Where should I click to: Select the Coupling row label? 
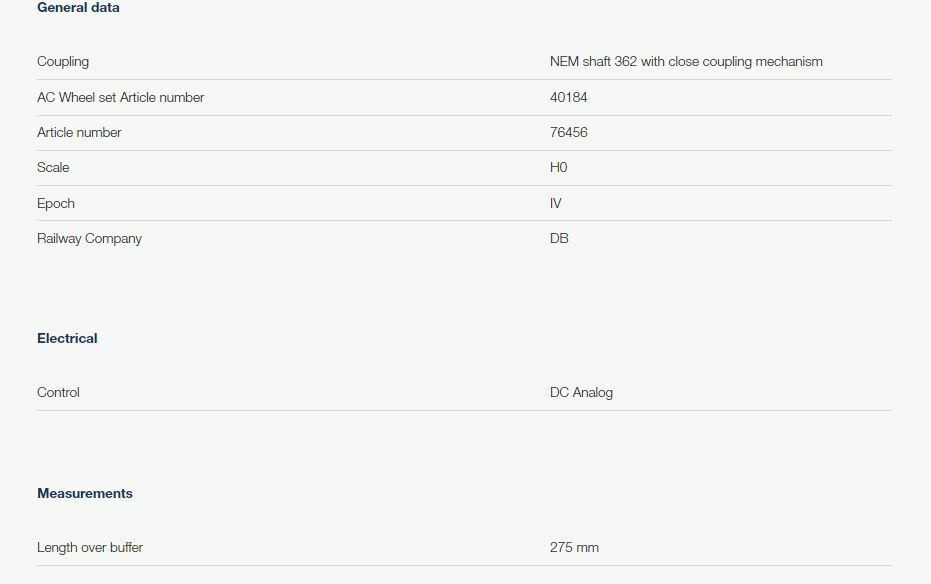[x=63, y=62]
